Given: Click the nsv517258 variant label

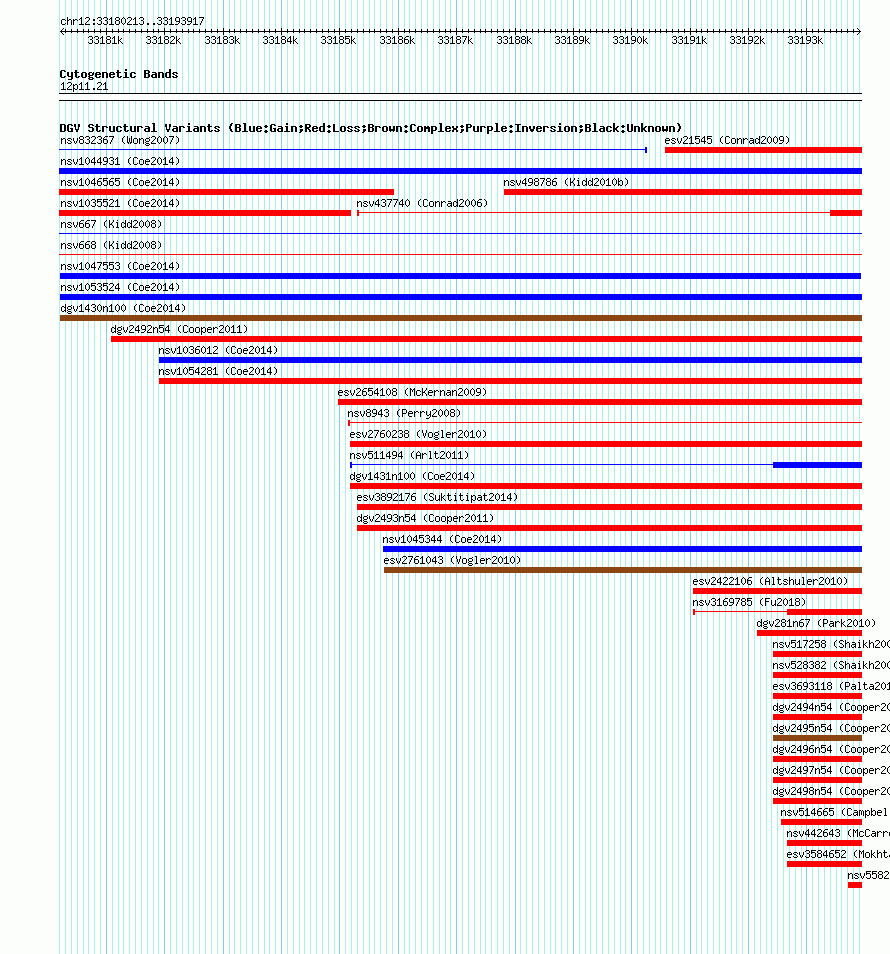Looking at the screenshot, I should click(831, 644).
